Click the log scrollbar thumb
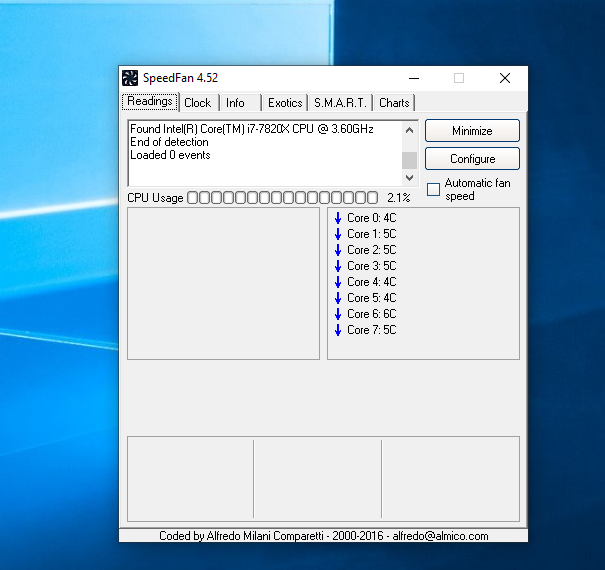 409,160
